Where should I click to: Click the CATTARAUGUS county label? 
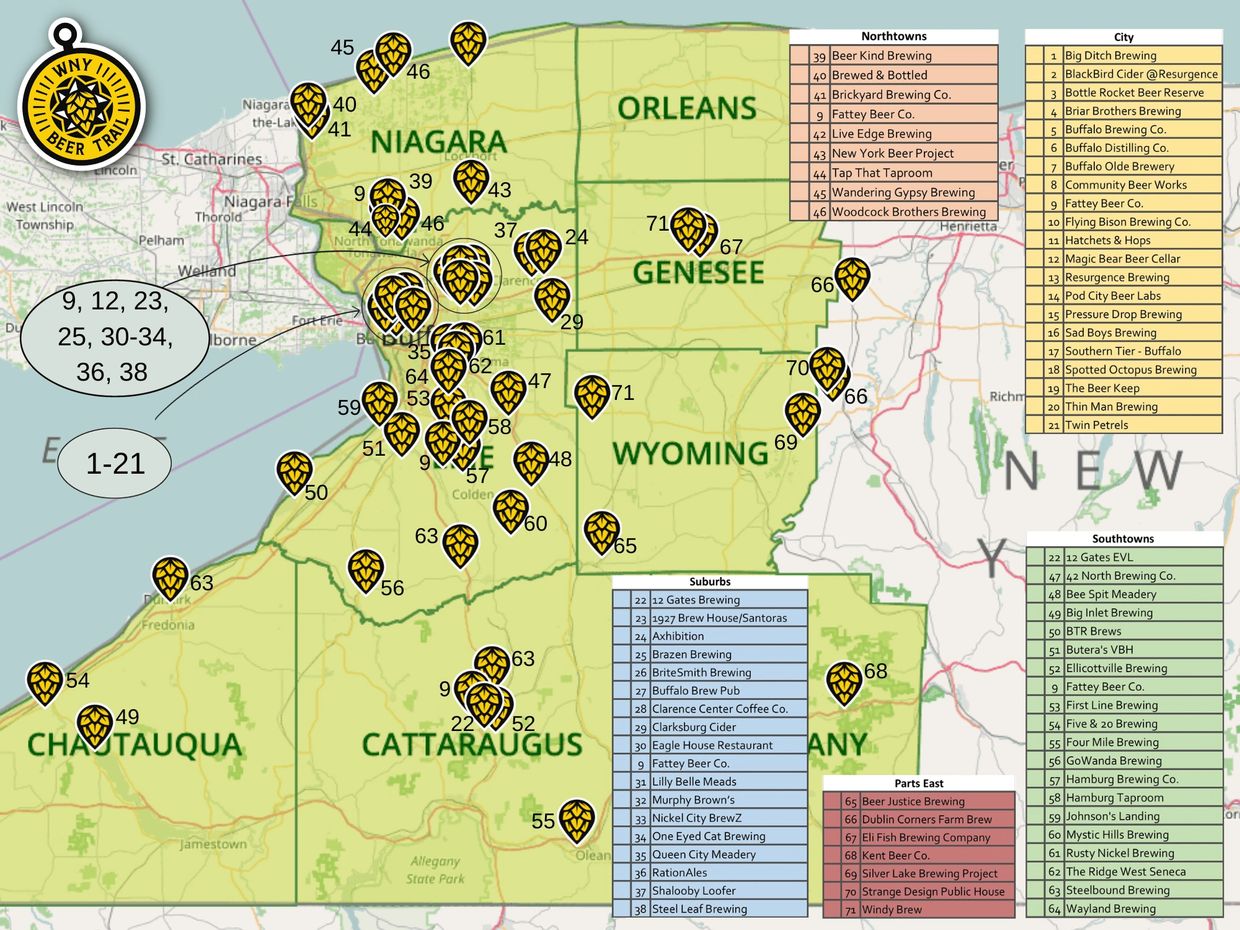471,745
